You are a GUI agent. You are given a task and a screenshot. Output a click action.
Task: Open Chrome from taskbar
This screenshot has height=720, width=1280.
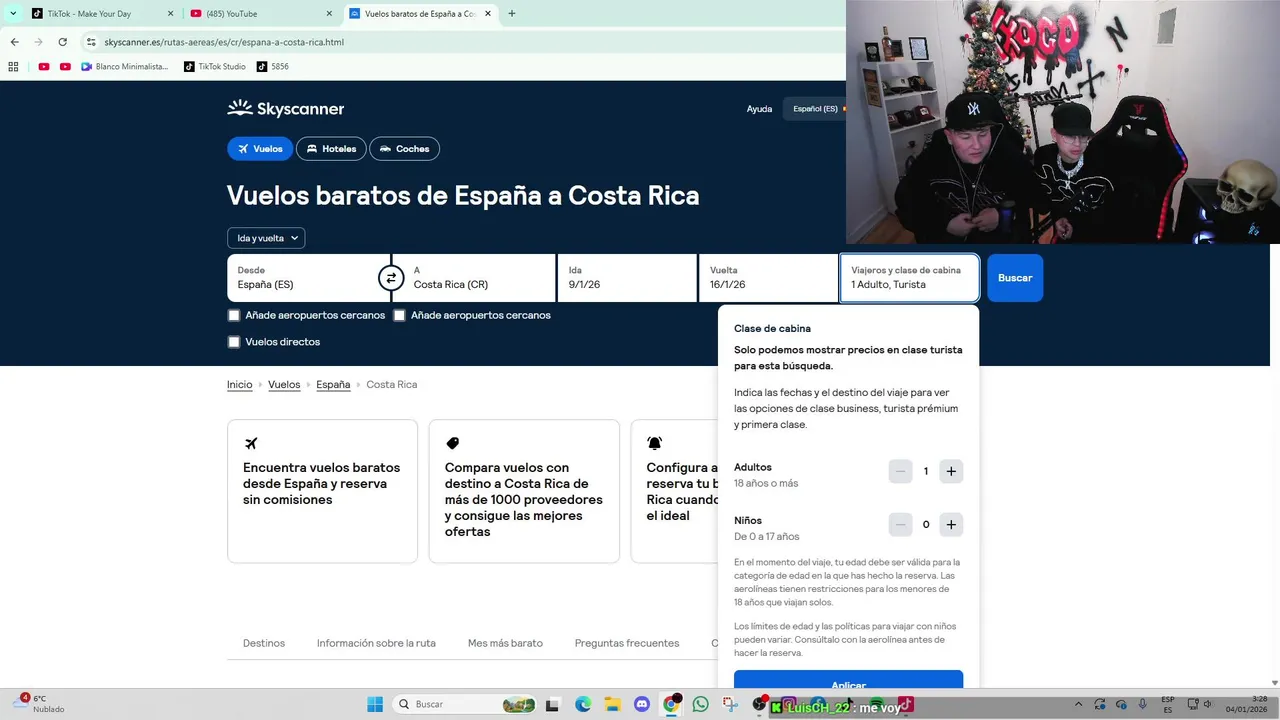[671, 704]
